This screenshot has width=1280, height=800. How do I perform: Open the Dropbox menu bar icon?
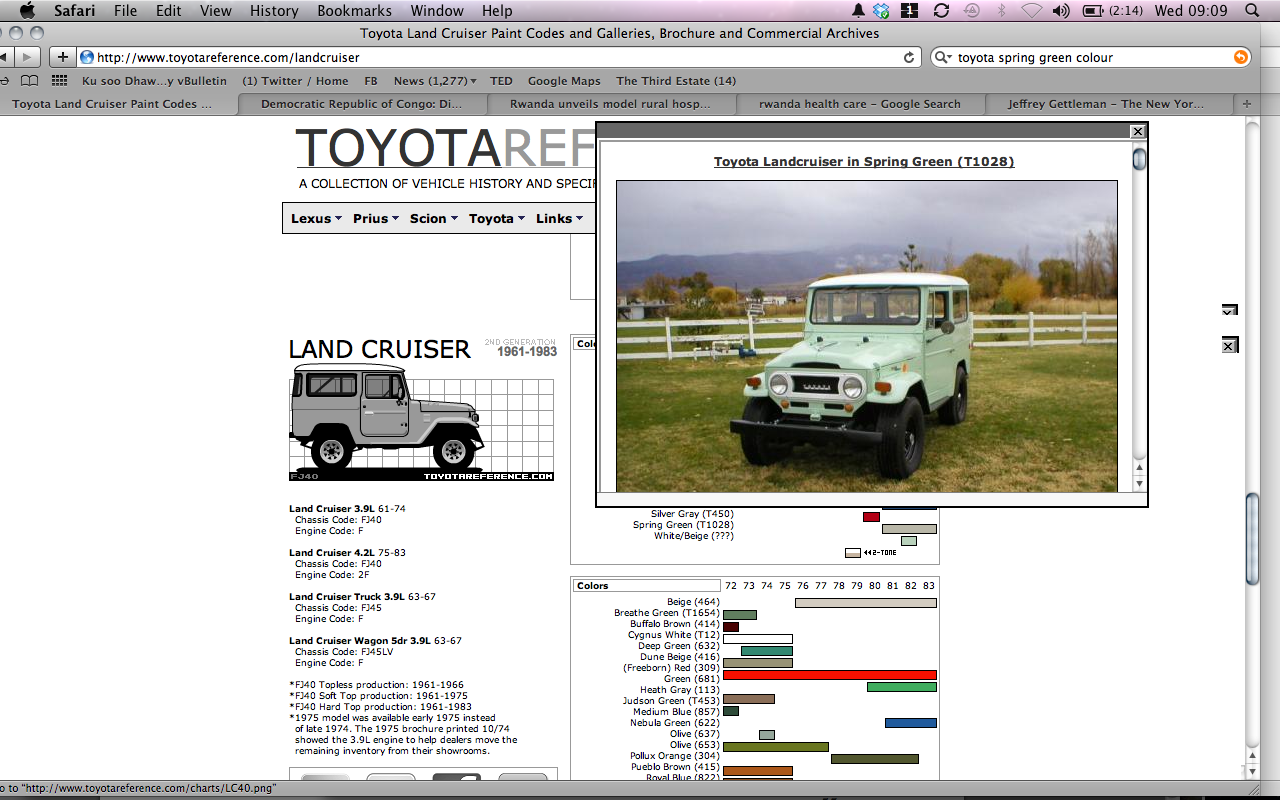click(x=881, y=10)
